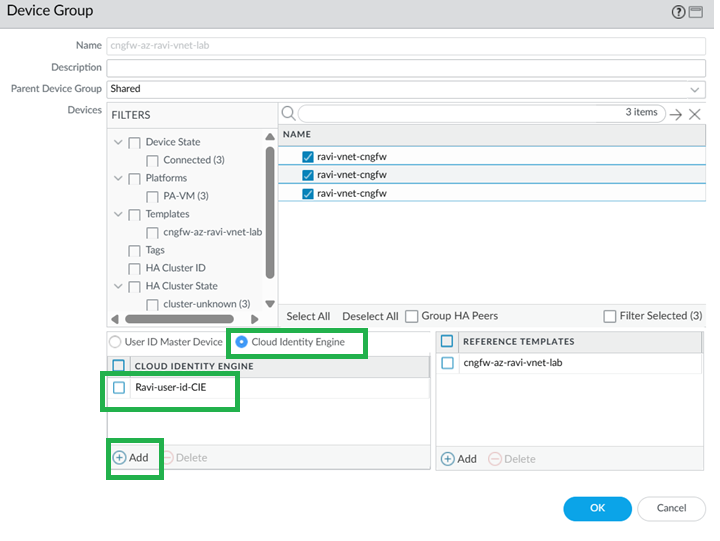Check the HA Cluster ID filter
Viewport: 720px width, 541px height.
coord(134,269)
